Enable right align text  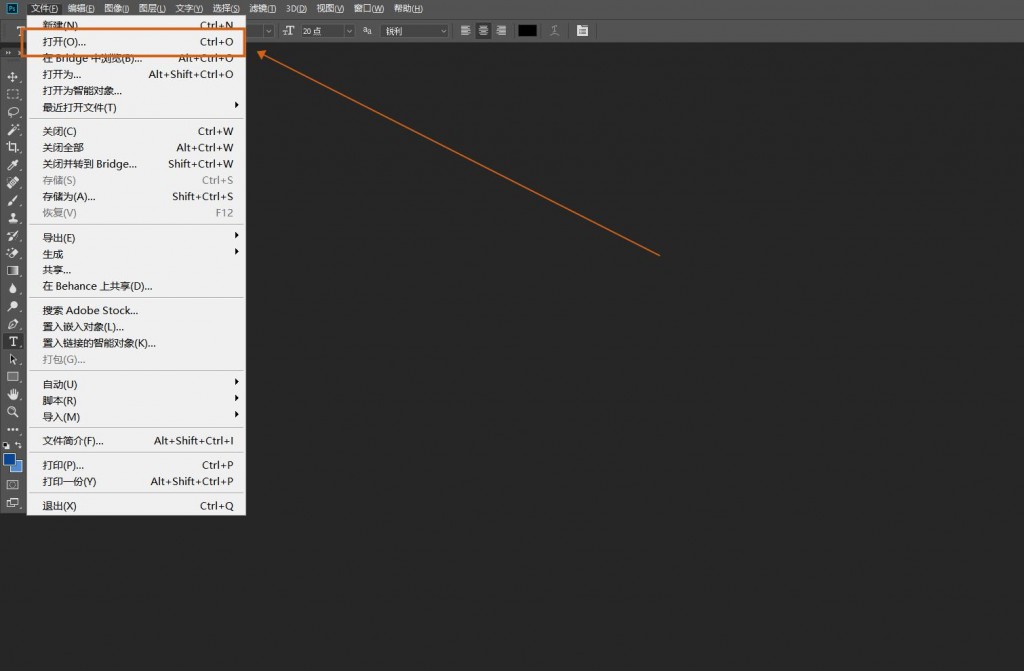(502, 31)
